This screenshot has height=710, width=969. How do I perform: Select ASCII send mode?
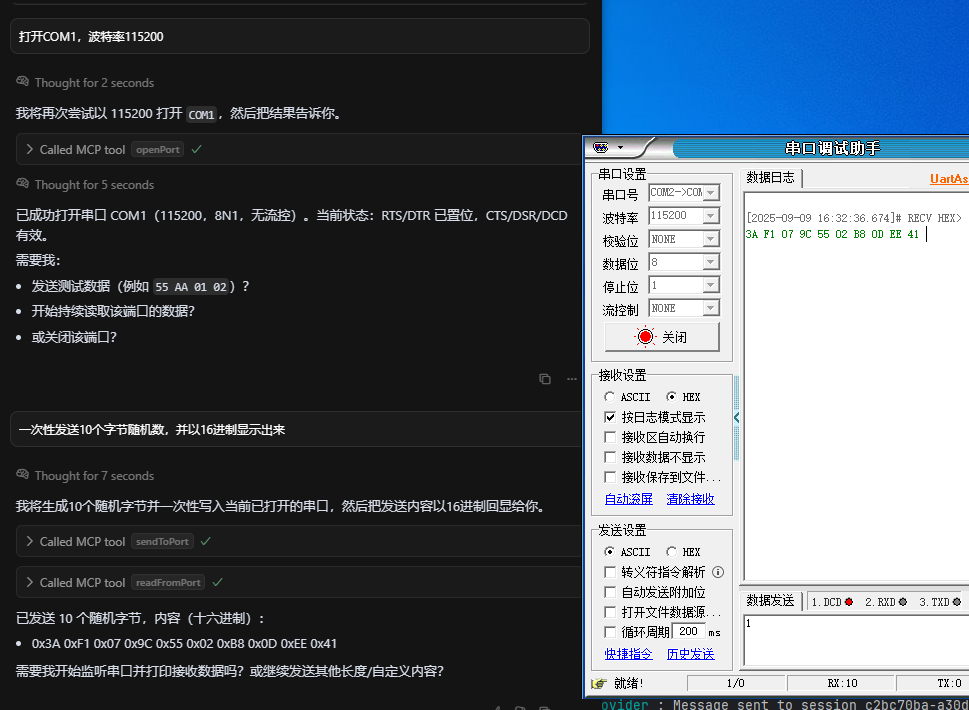click(x=609, y=552)
